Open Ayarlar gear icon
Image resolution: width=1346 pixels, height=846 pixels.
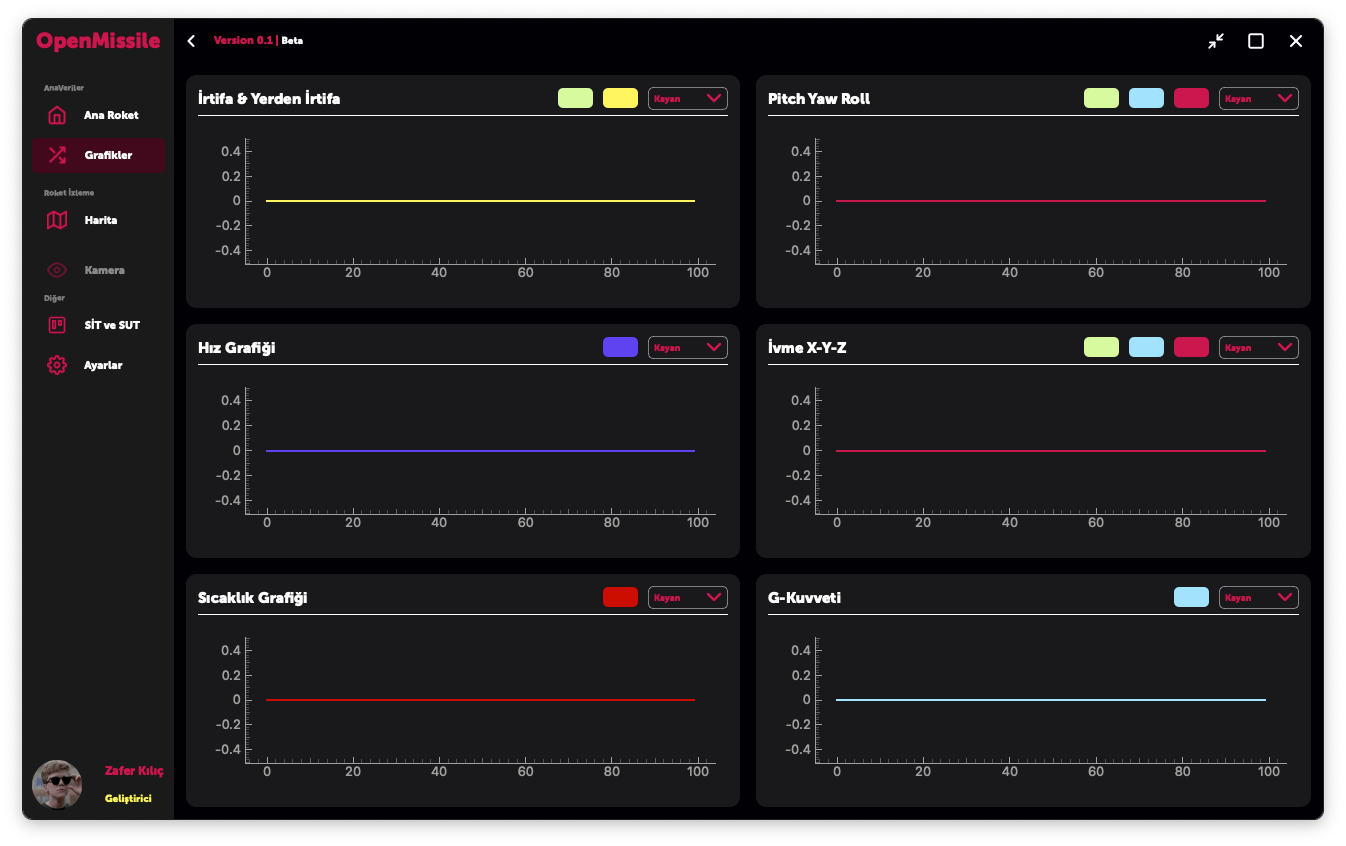(57, 365)
